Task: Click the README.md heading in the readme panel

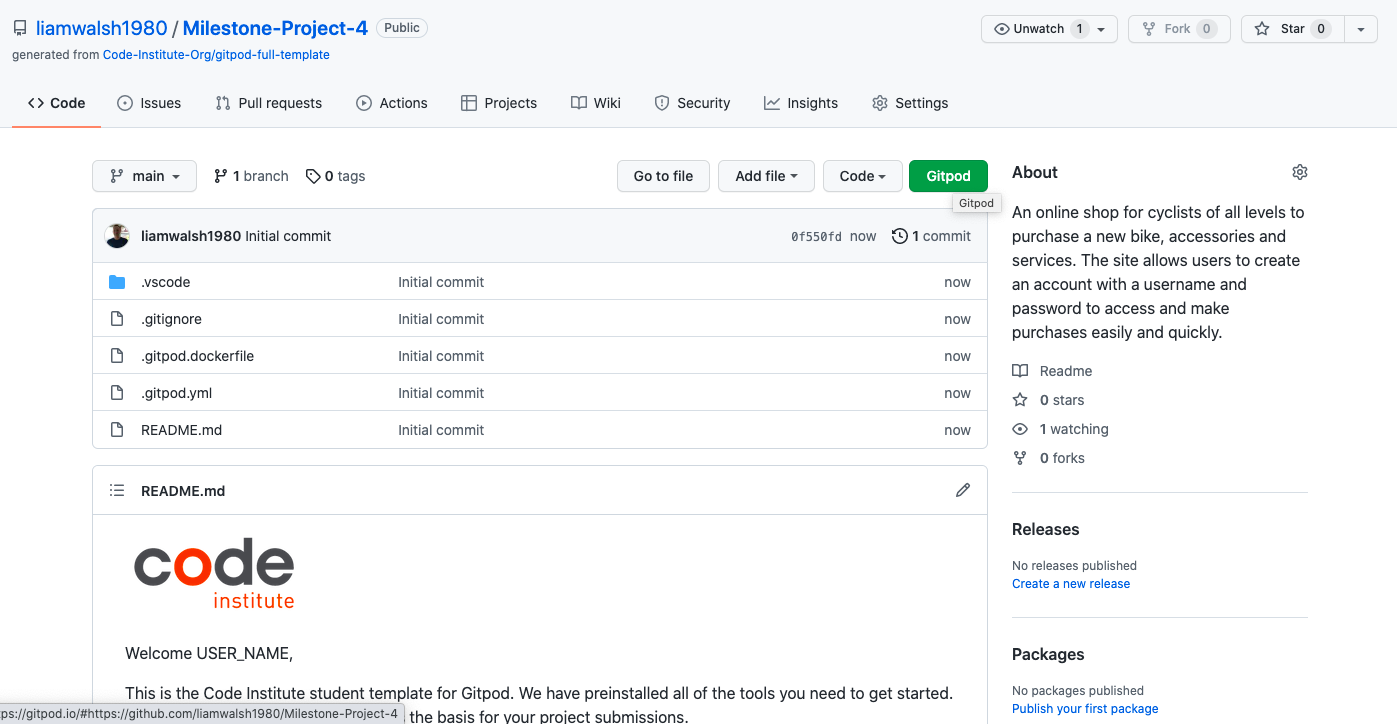Action: 183,491
